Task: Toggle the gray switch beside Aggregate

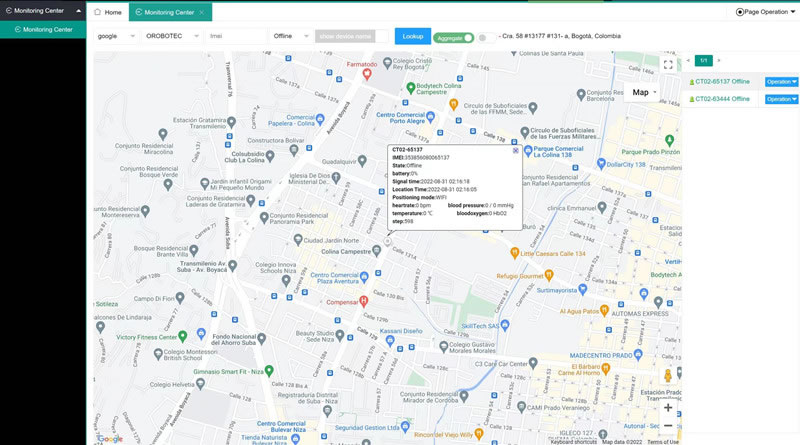Action: [486, 38]
